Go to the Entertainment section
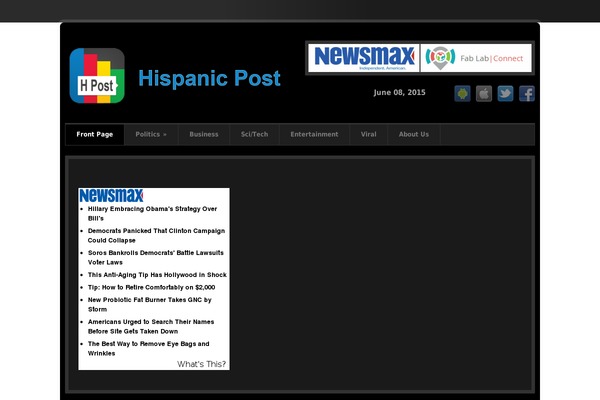Screen dimensions: 600x400 (314, 134)
